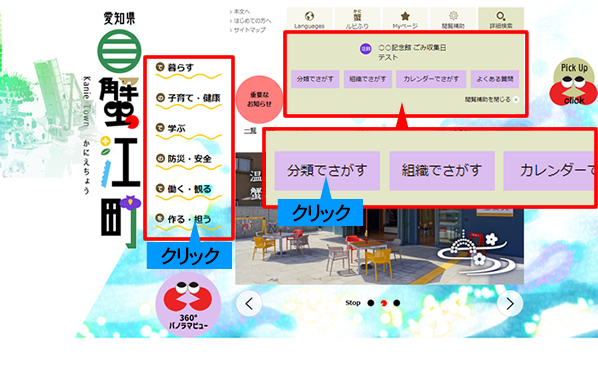Select 作る・担う menu item

point(188,221)
